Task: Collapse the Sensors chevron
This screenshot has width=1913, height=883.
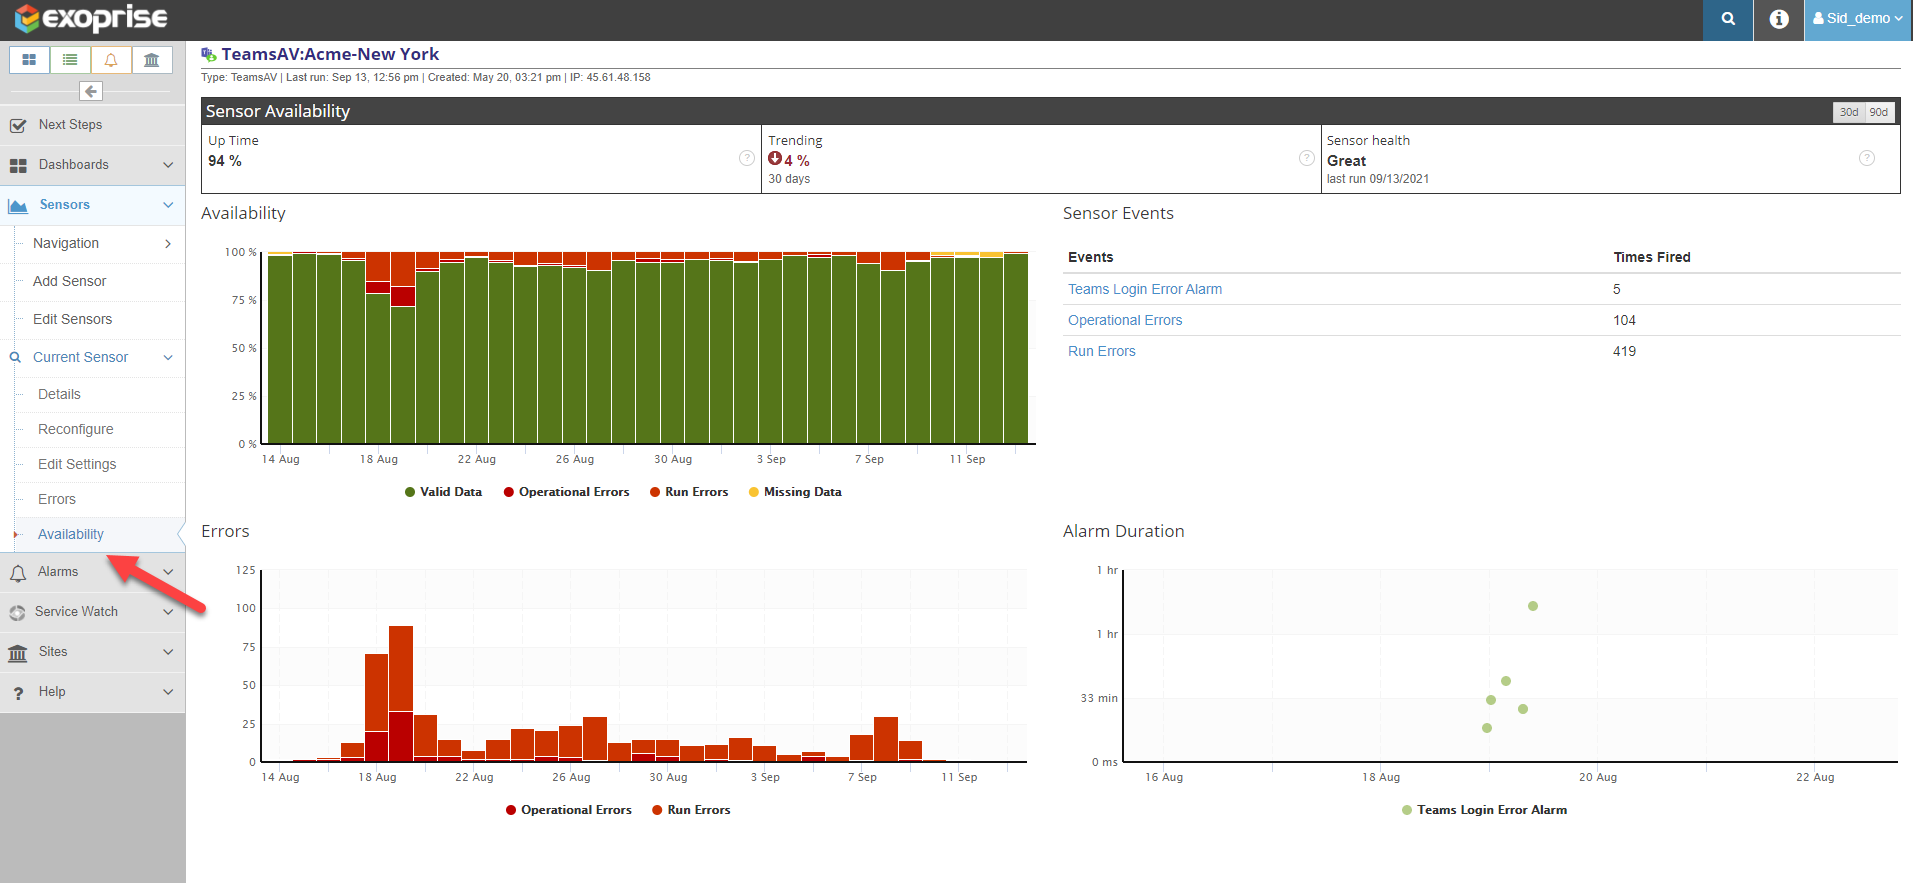Action: (x=168, y=205)
